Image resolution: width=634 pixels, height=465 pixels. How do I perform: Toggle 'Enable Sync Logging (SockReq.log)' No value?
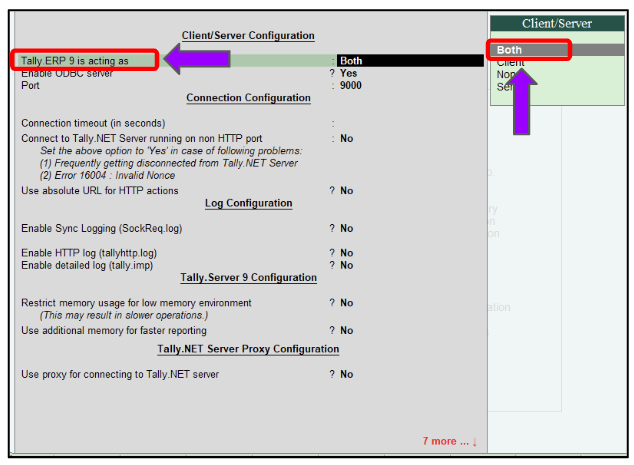(347, 228)
